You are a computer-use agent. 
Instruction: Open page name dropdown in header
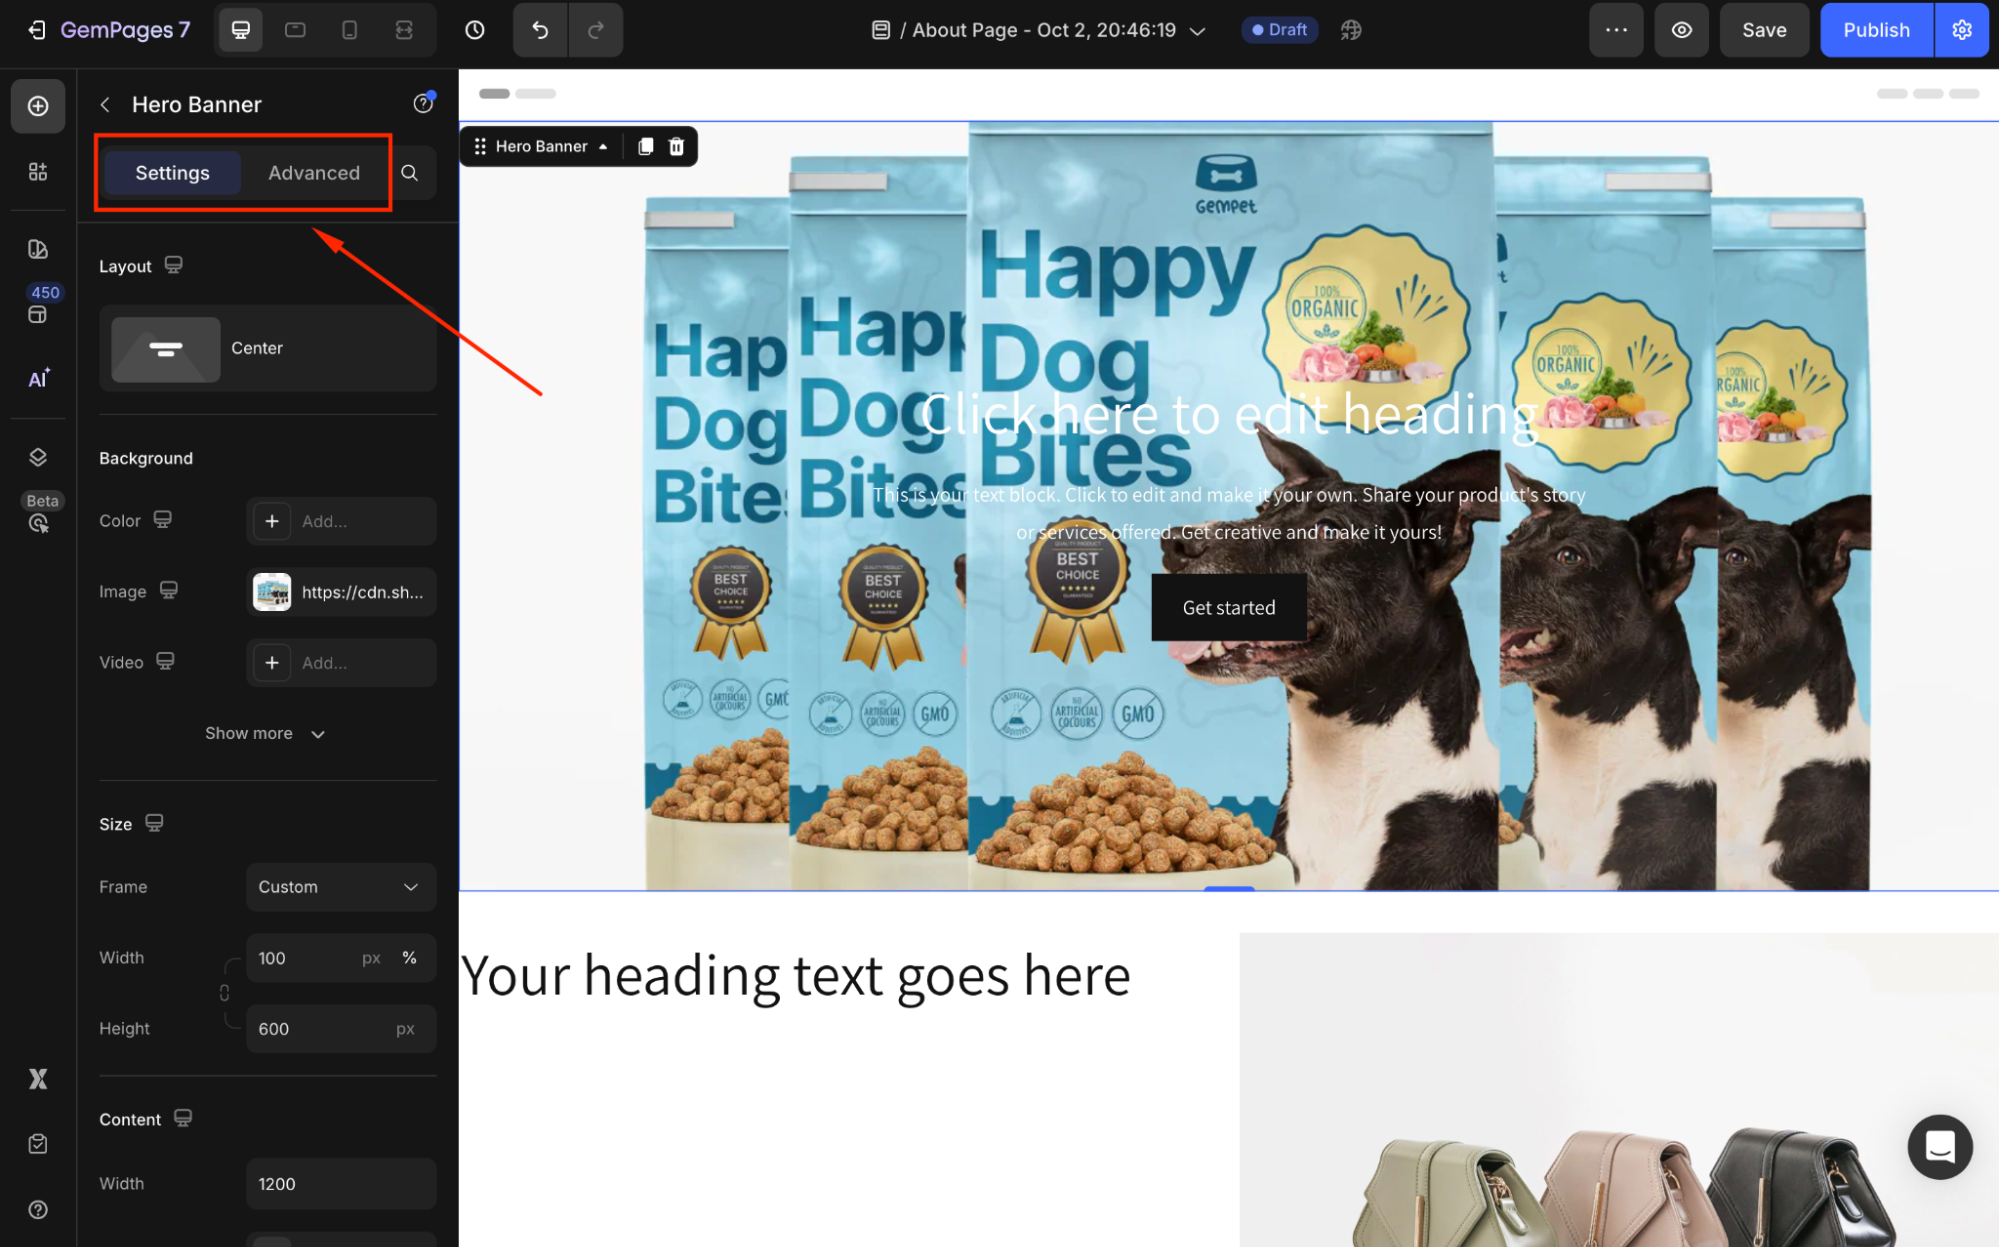point(1197,31)
